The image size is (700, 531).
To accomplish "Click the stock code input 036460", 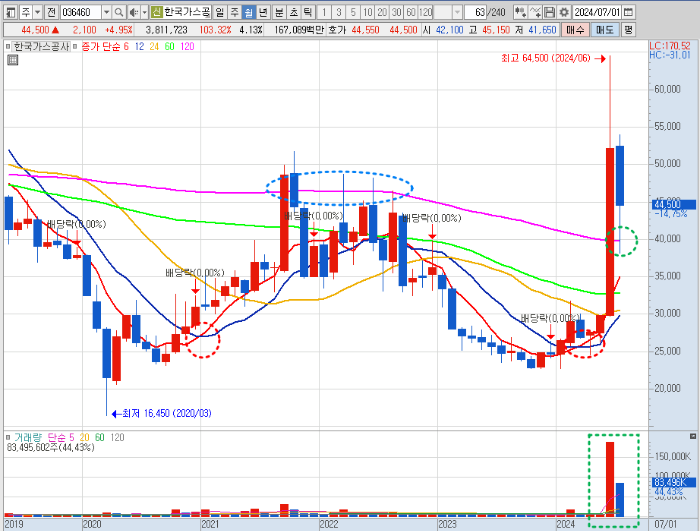I will tap(81, 12).
